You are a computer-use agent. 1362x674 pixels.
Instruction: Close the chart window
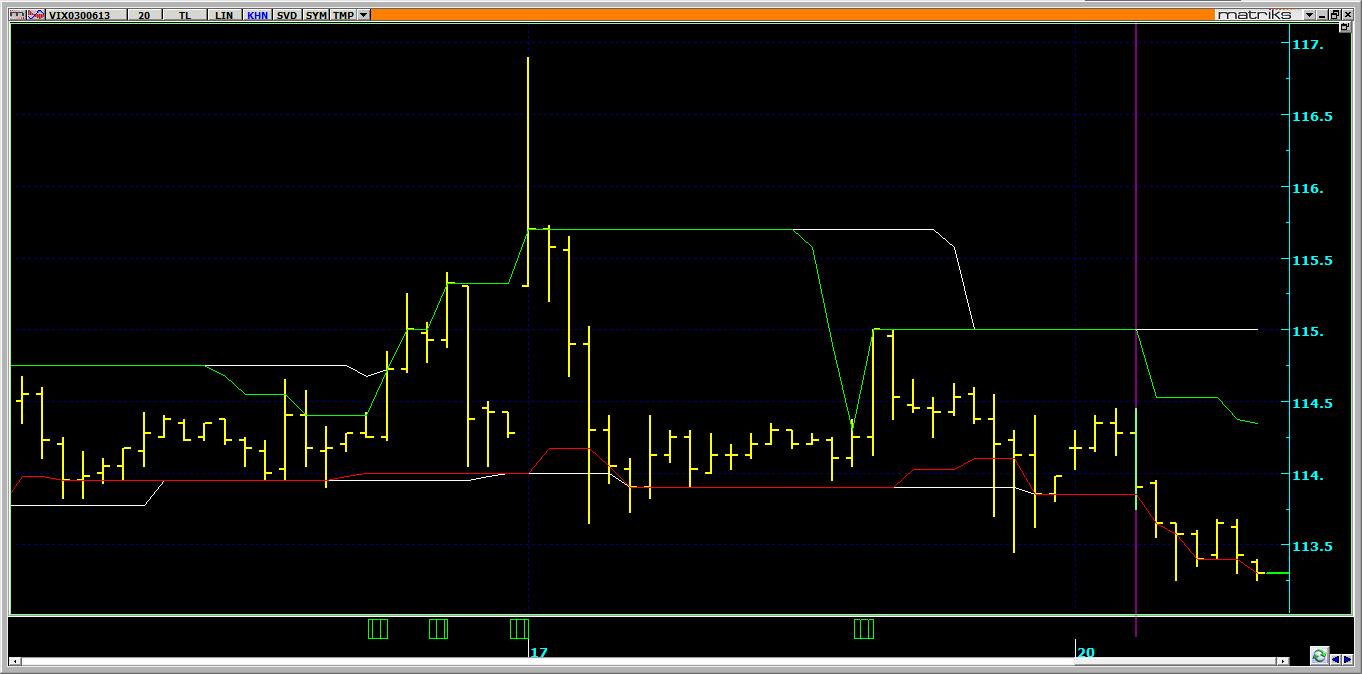coord(1347,15)
